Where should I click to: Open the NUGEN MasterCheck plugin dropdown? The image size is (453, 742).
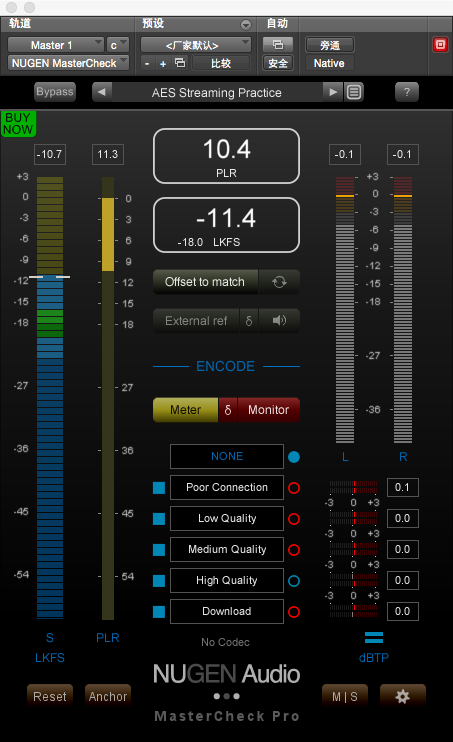pos(68,63)
